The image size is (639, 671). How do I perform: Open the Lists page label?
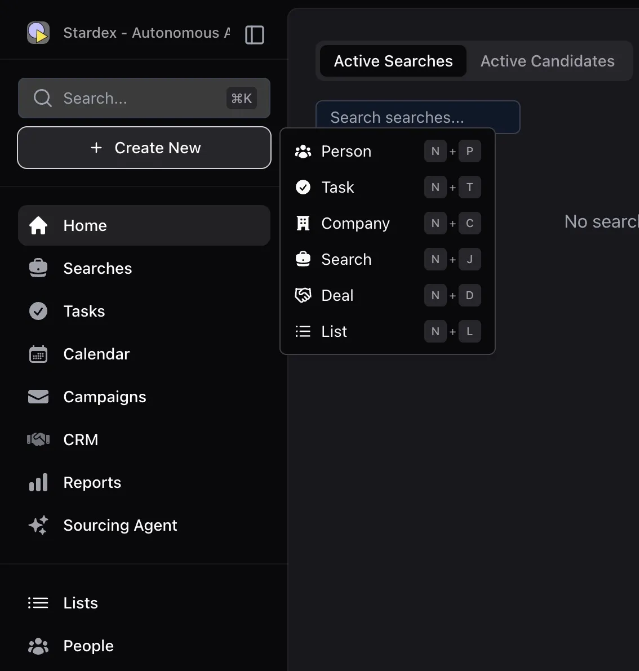coord(80,603)
